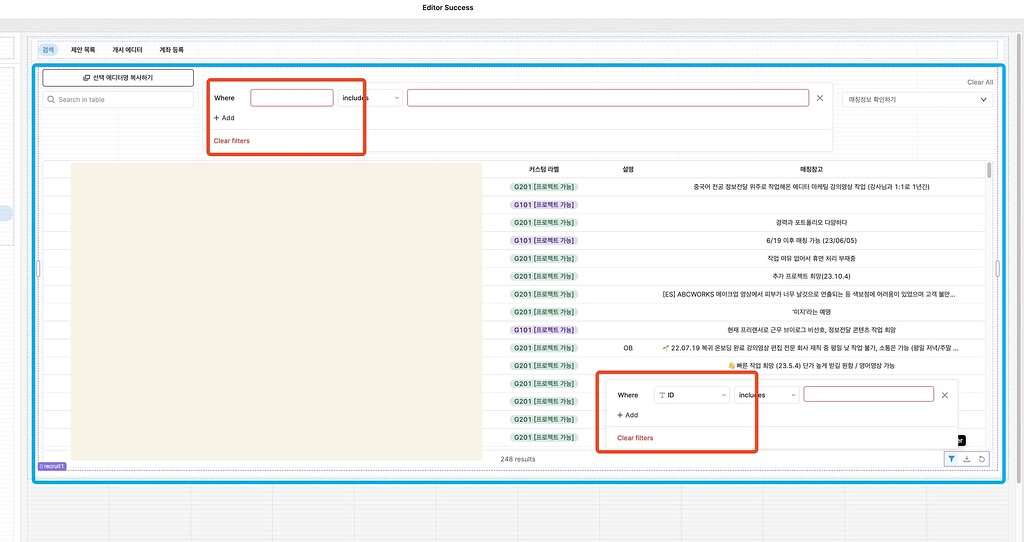
Task: Remove the filter row with ID column
Action: tap(944, 395)
